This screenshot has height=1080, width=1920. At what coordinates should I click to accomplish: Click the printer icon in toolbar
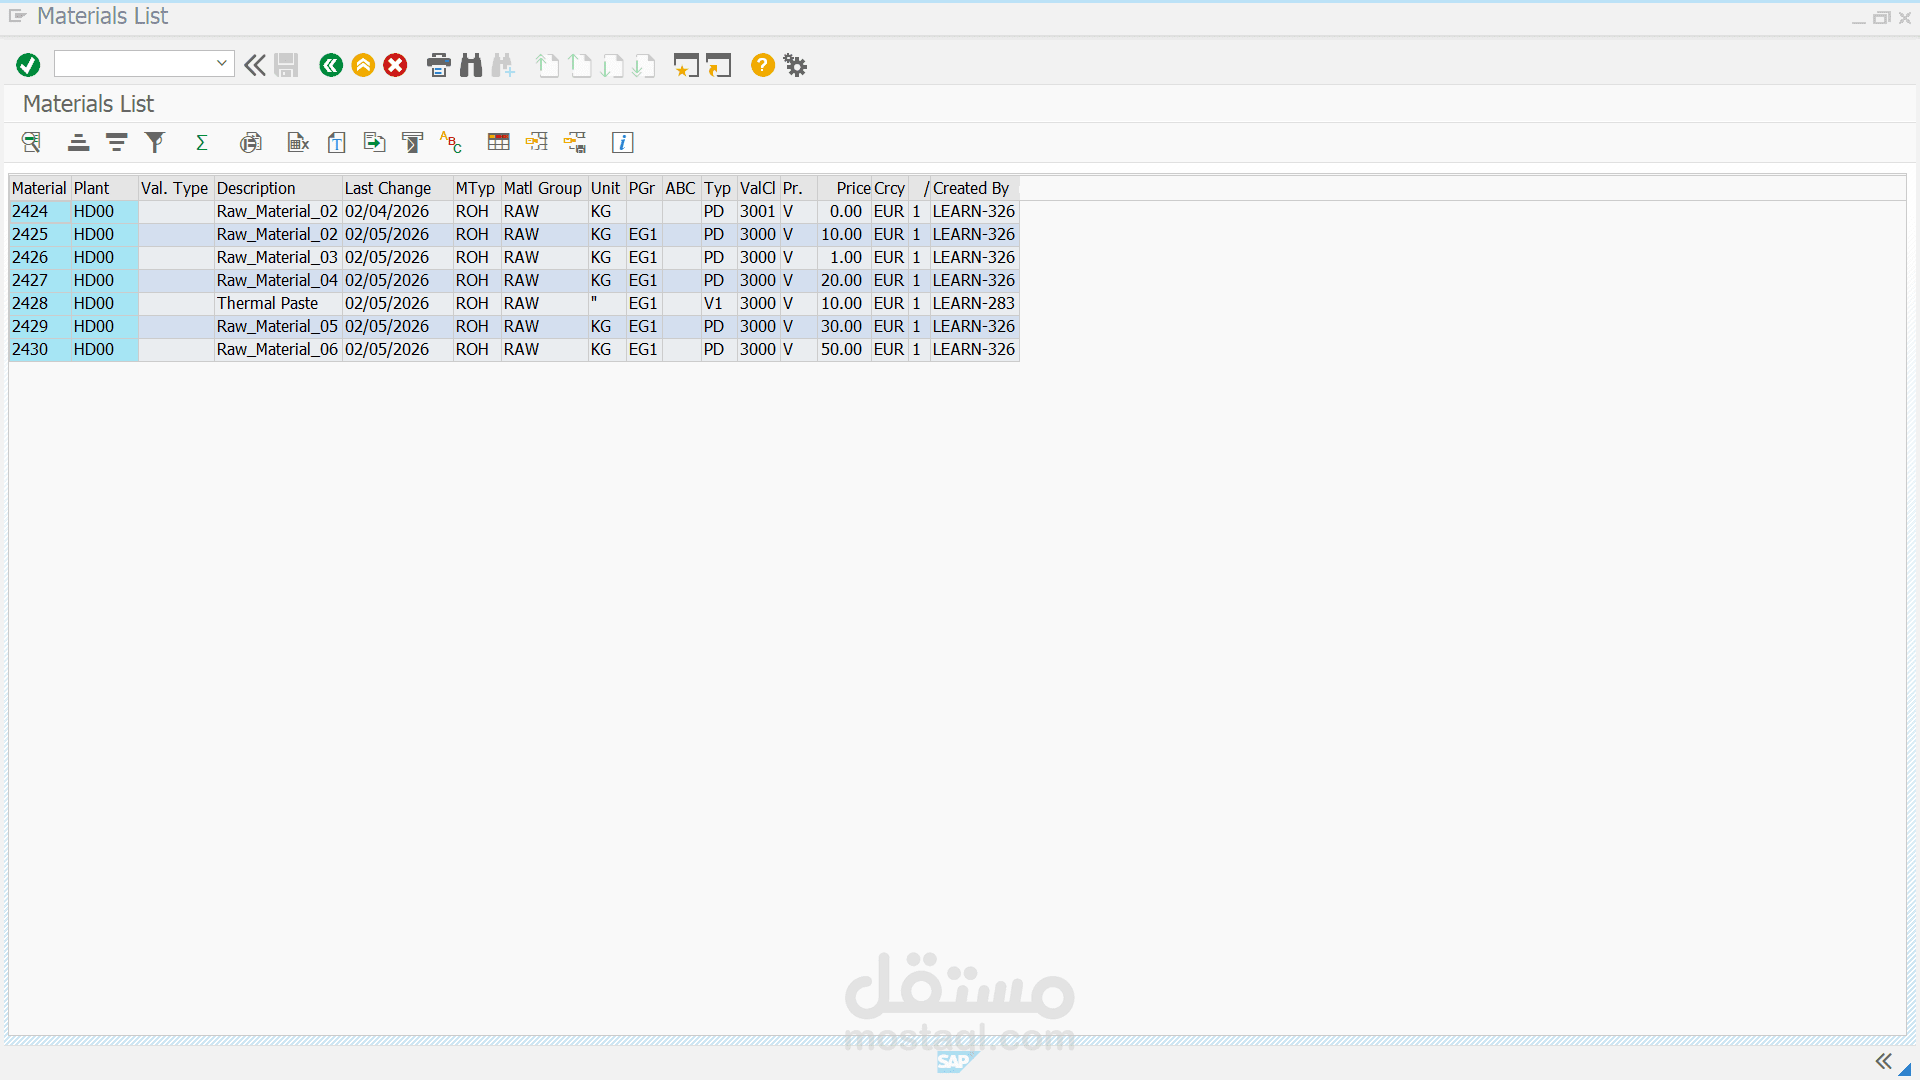(438, 65)
